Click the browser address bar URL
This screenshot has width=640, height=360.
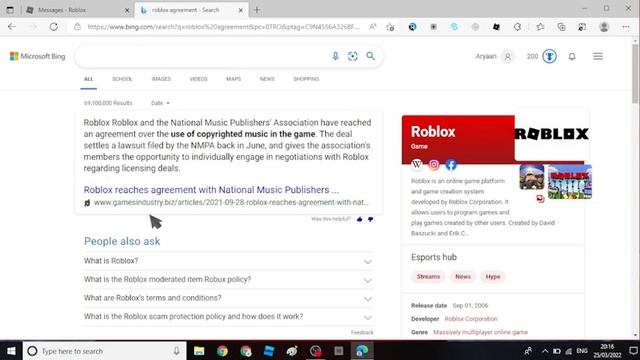(x=223, y=27)
